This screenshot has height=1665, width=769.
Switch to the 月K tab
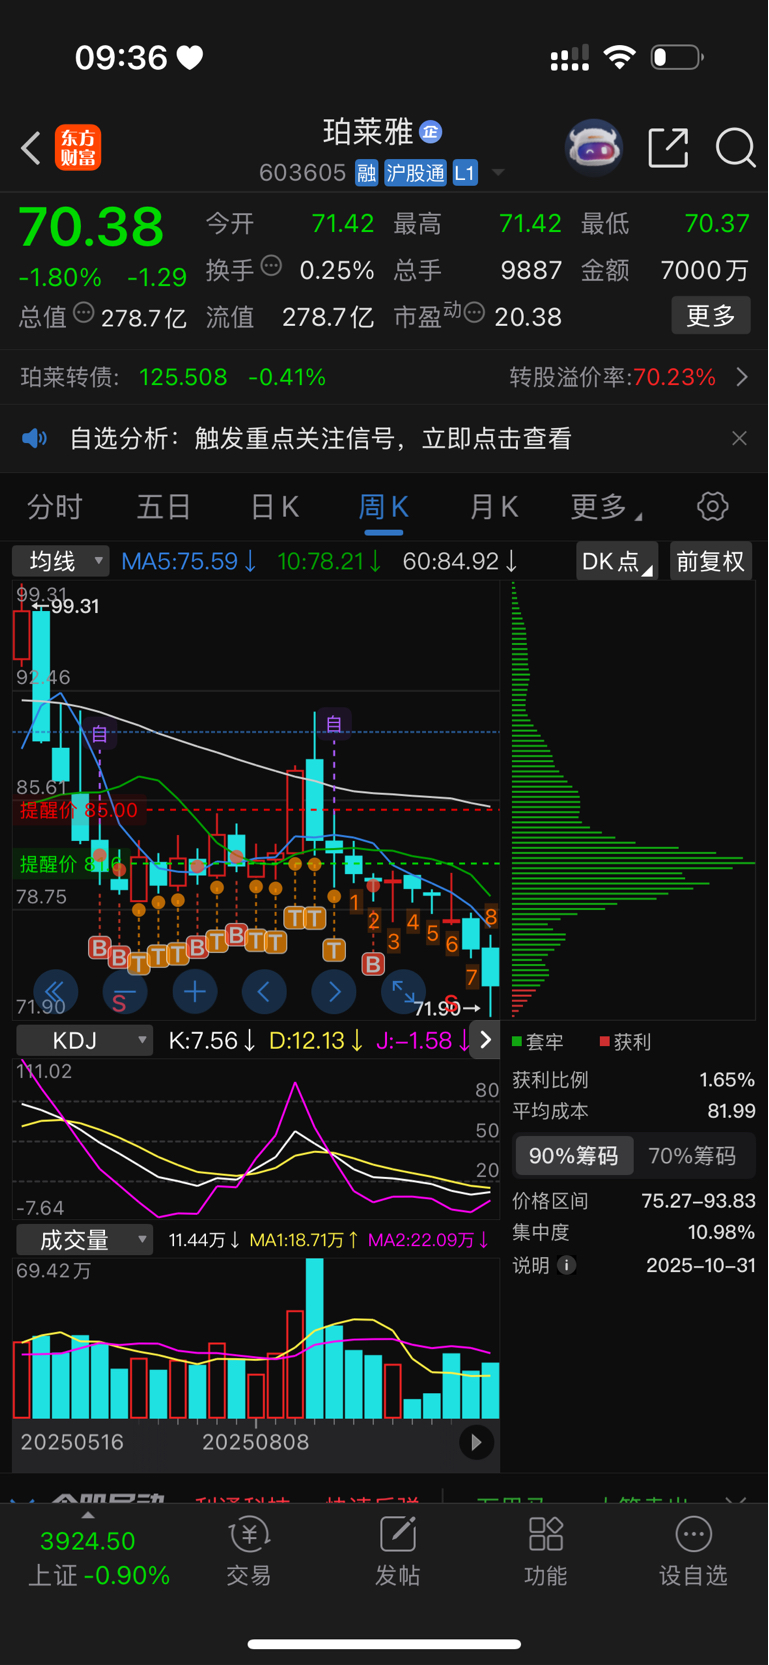(x=493, y=507)
